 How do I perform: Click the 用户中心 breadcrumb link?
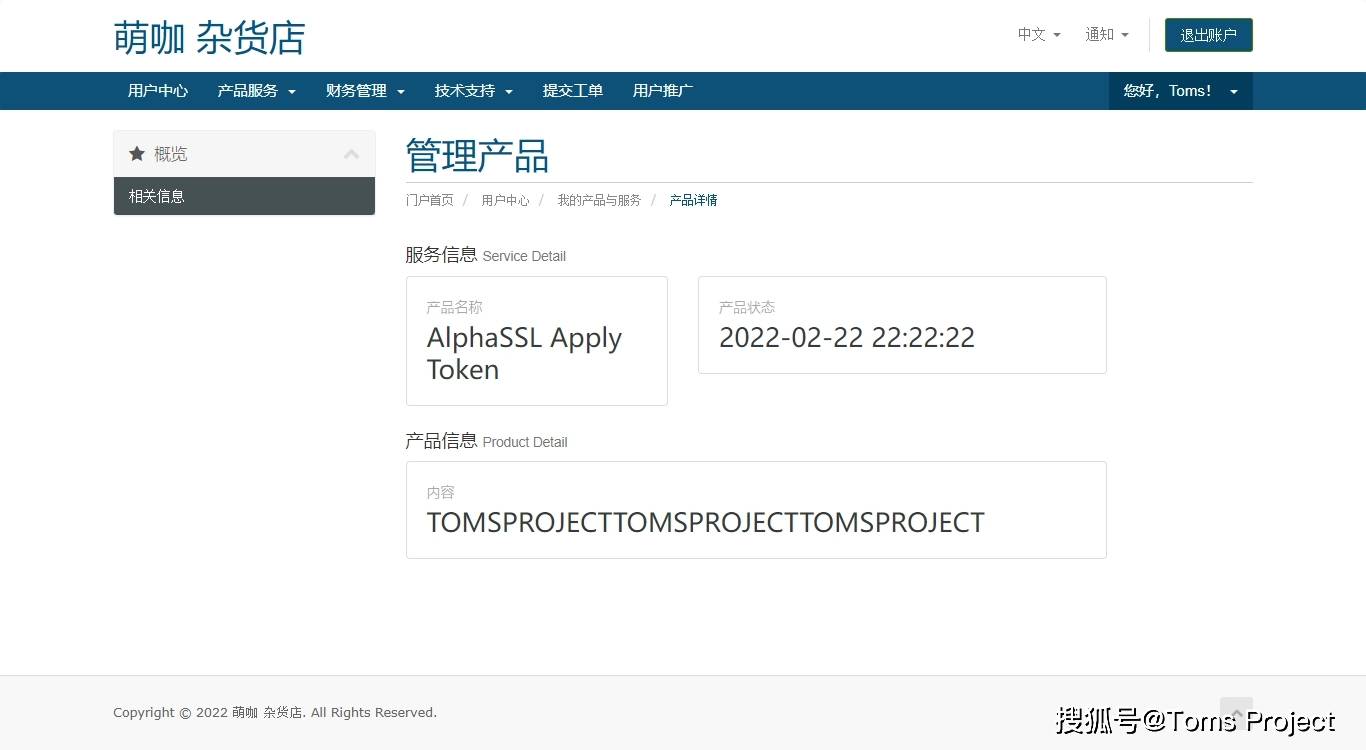(x=505, y=200)
